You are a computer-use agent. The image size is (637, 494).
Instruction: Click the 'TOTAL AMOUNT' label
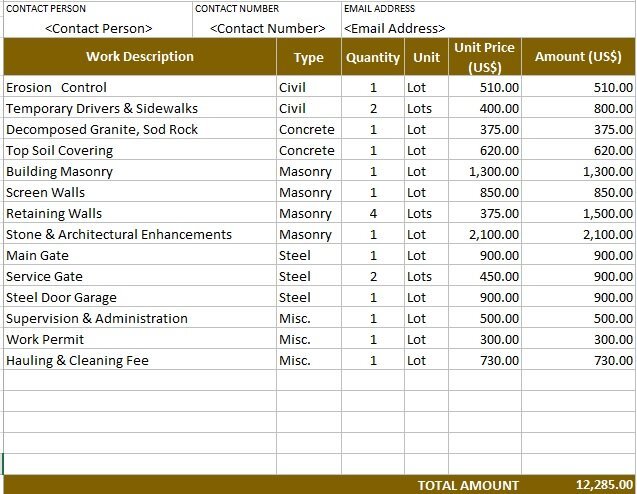468,485
